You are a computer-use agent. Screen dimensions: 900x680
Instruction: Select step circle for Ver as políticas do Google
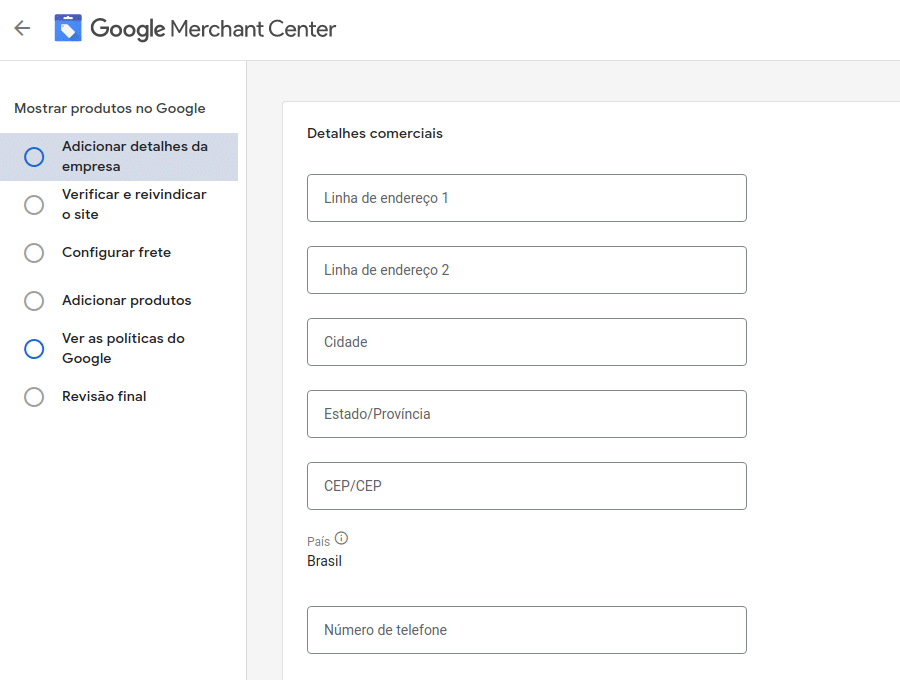coord(34,349)
